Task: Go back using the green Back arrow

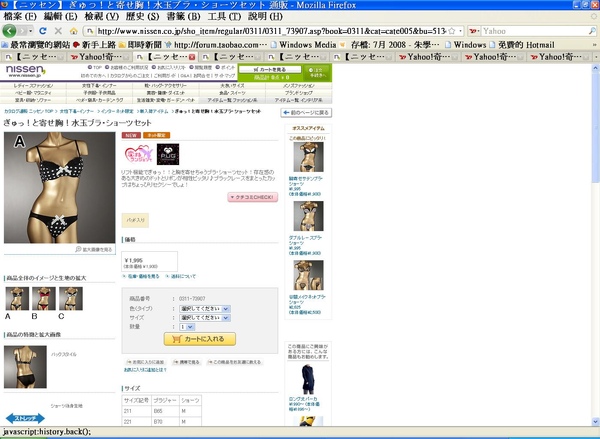Action: (9, 31)
